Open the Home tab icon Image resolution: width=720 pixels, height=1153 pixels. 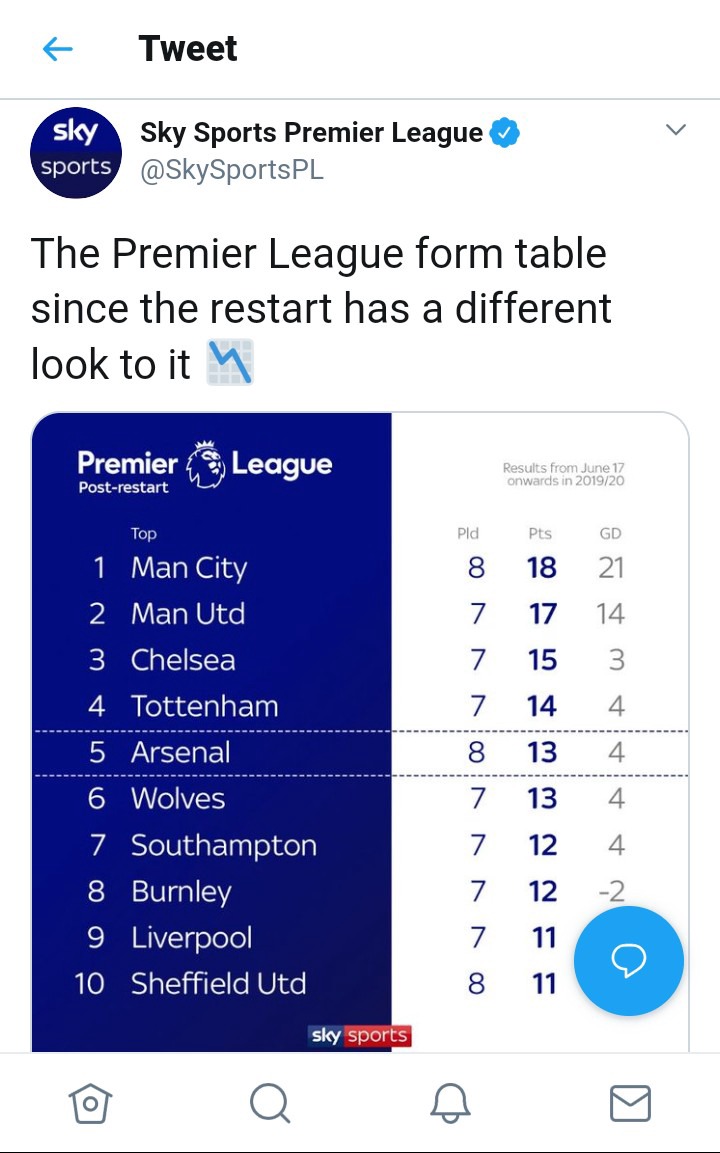point(90,1103)
